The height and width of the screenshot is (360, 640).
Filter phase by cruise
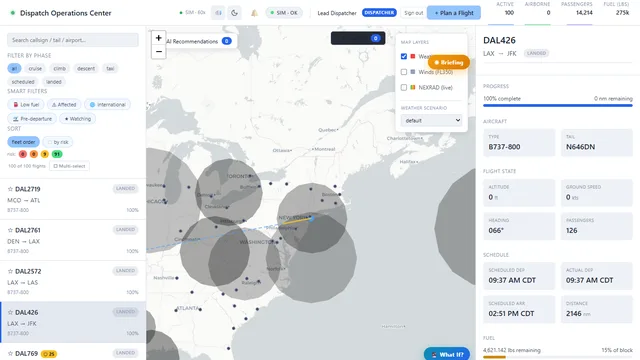pos(35,69)
